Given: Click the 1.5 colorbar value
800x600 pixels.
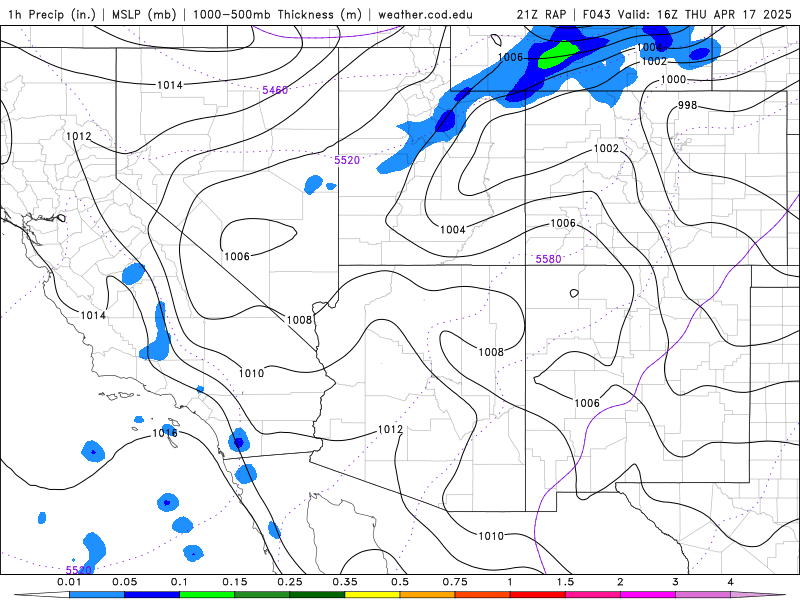Looking at the screenshot, I should click(565, 582).
